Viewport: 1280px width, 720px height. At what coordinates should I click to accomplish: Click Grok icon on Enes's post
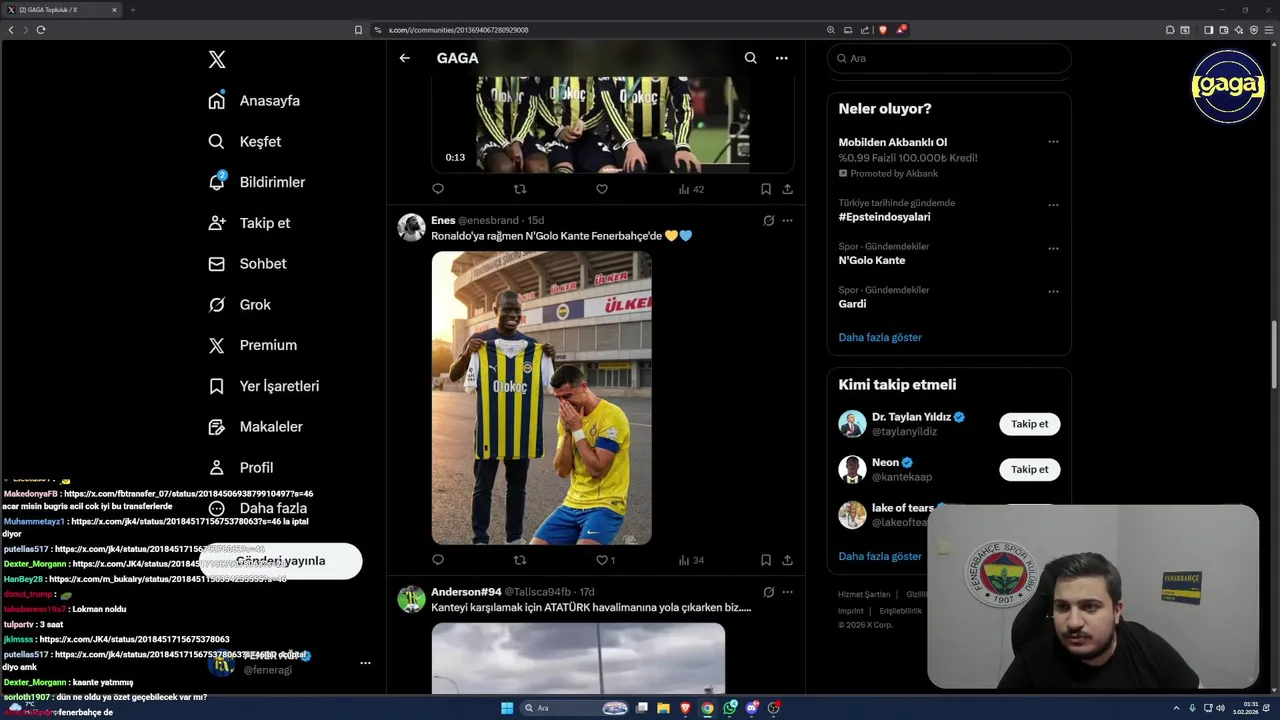[769, 221]
